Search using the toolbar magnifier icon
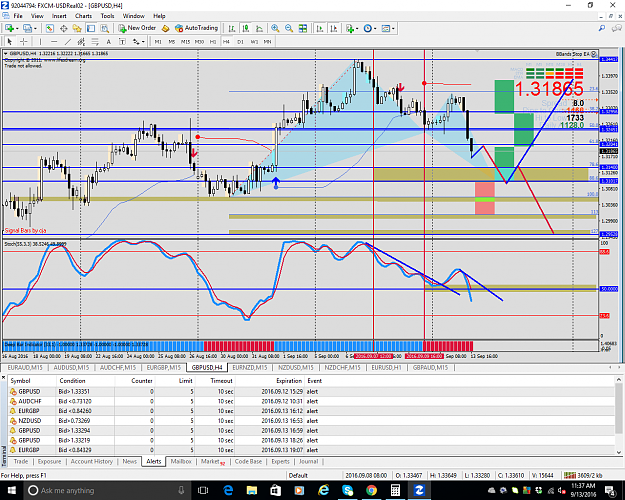The height and width of the screenshot is (500, 625). coord(602,28)
